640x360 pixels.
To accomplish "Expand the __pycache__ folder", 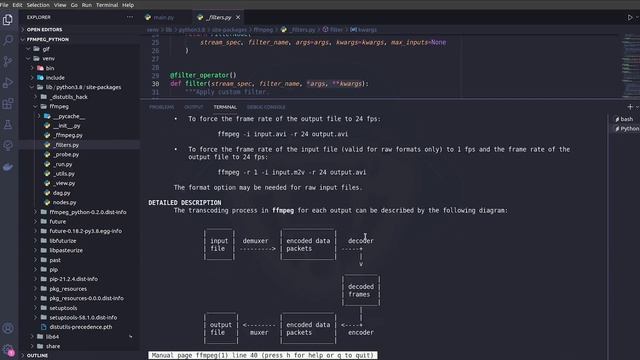I will pos(80,116).
